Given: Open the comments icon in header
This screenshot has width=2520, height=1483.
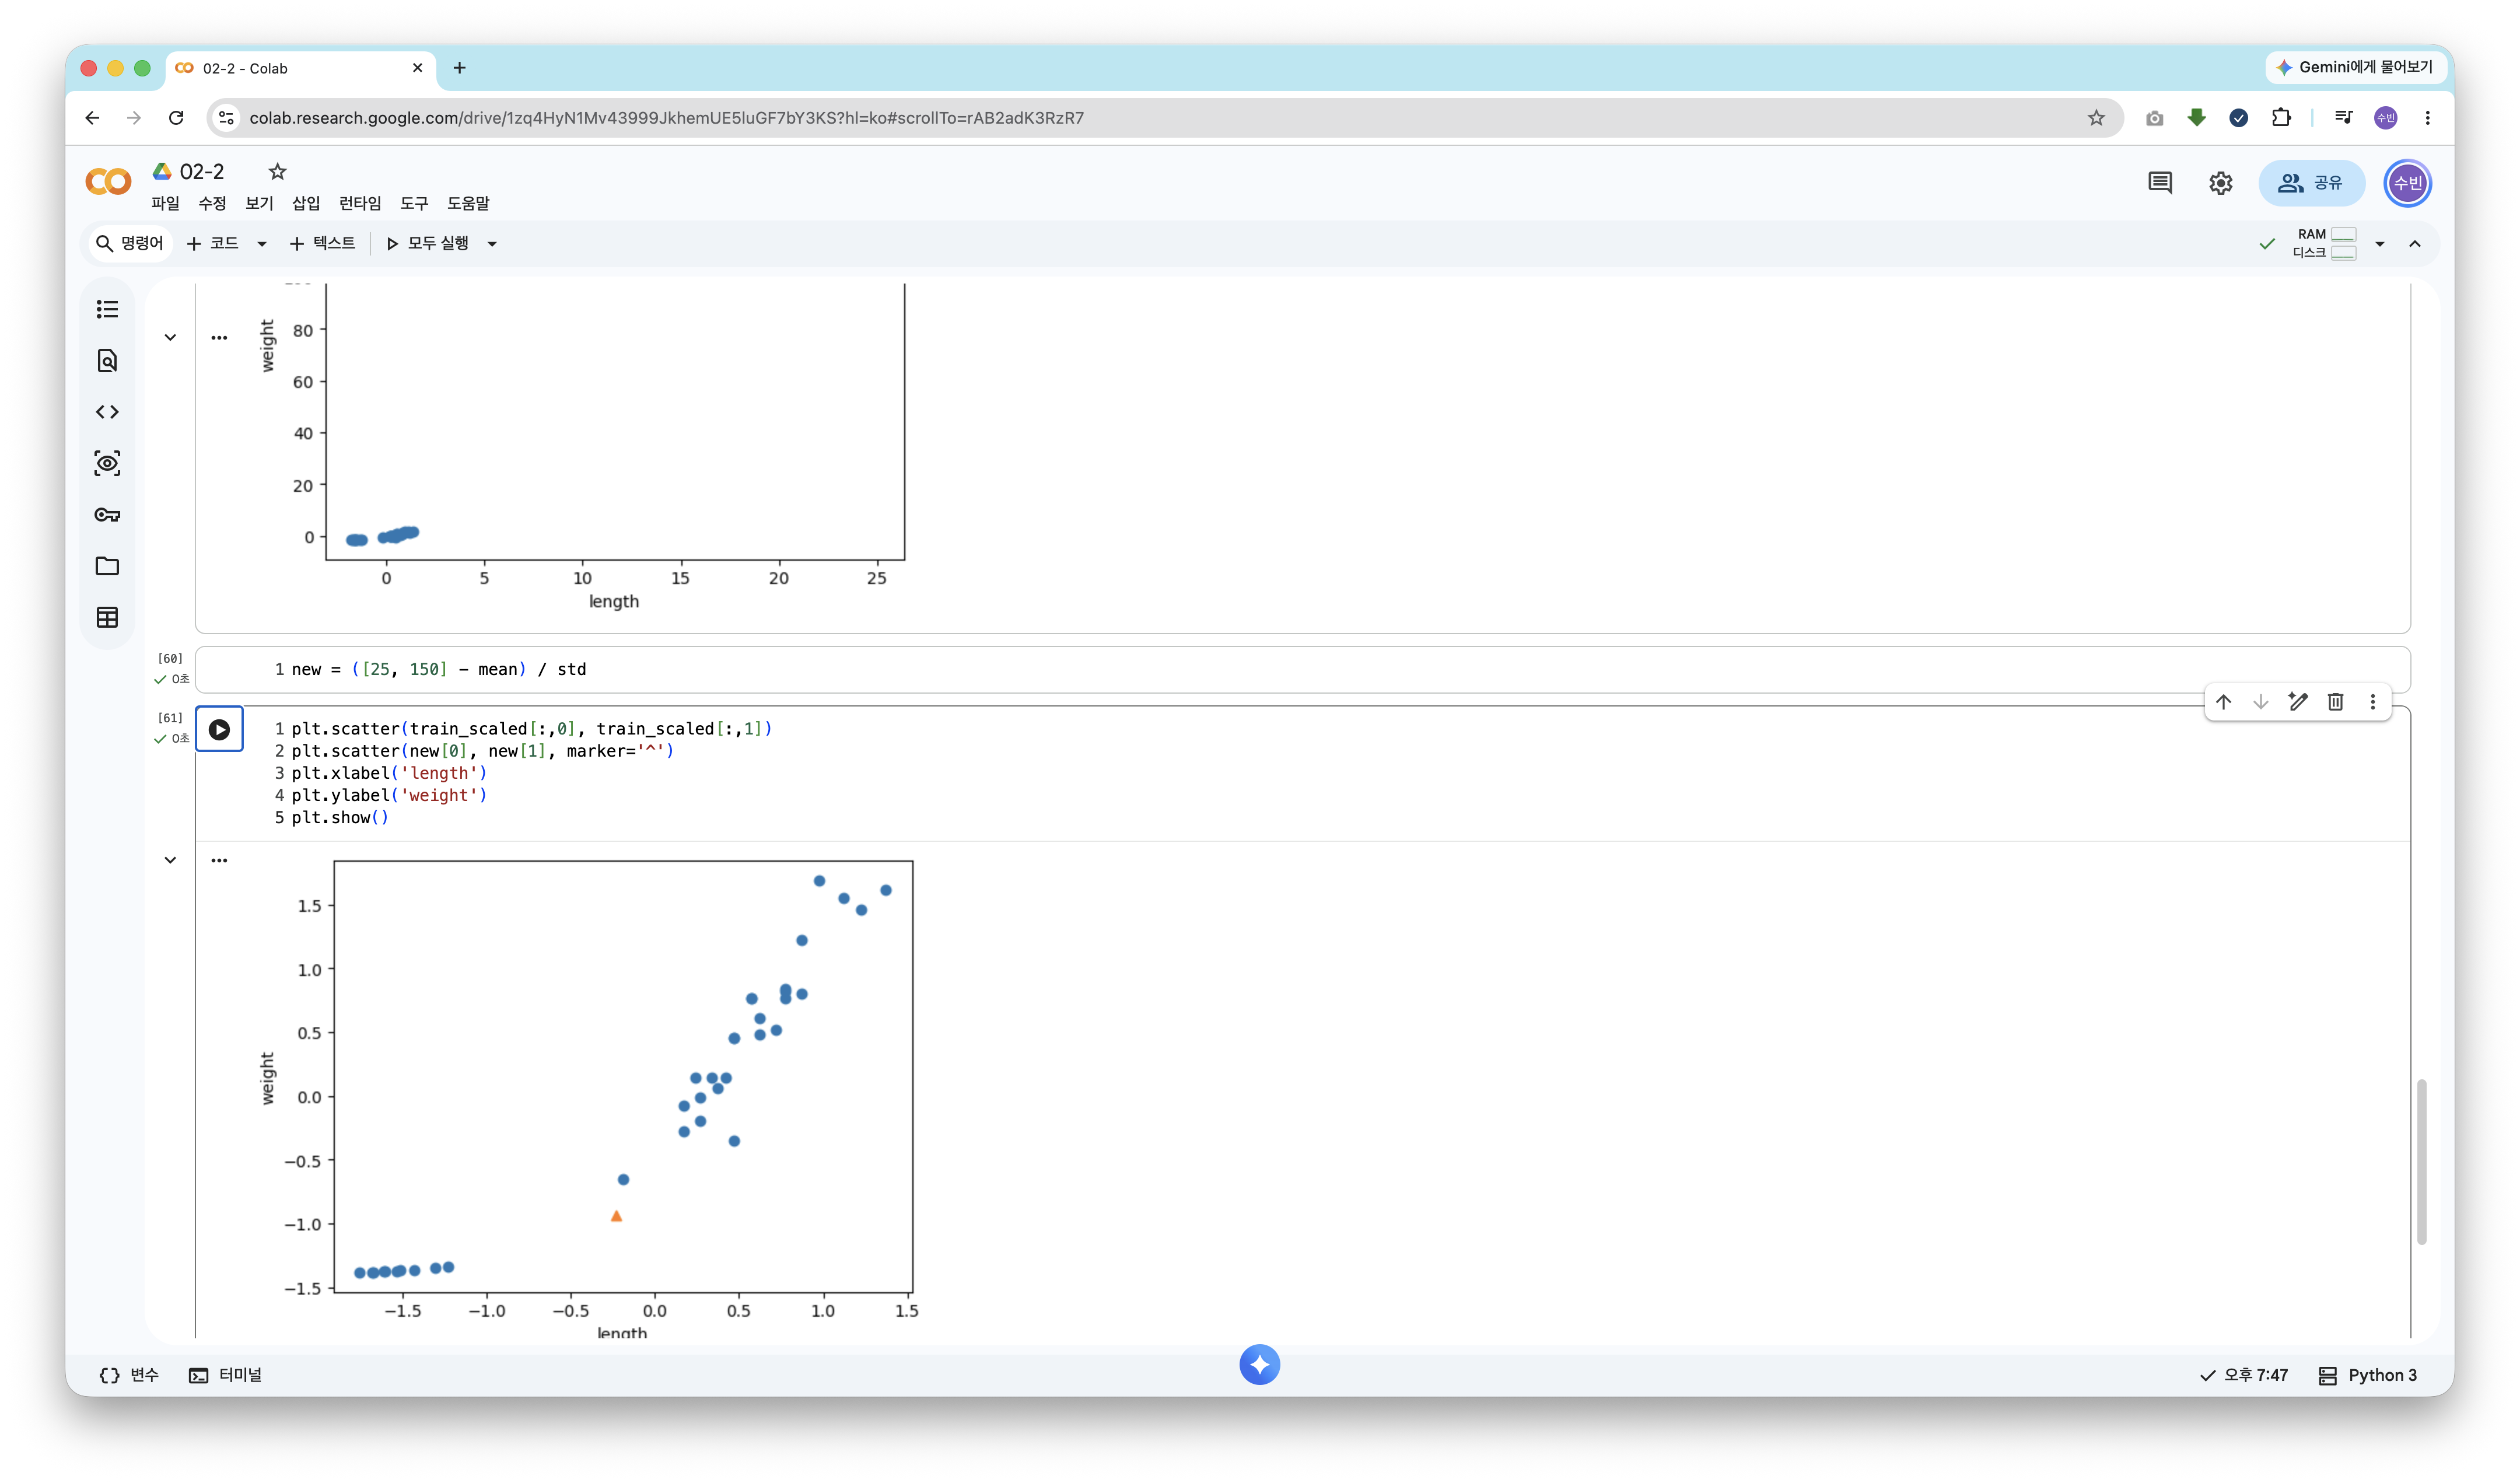Looking at the screenshot, I should pyautogui.click(x=2160, y=183).
